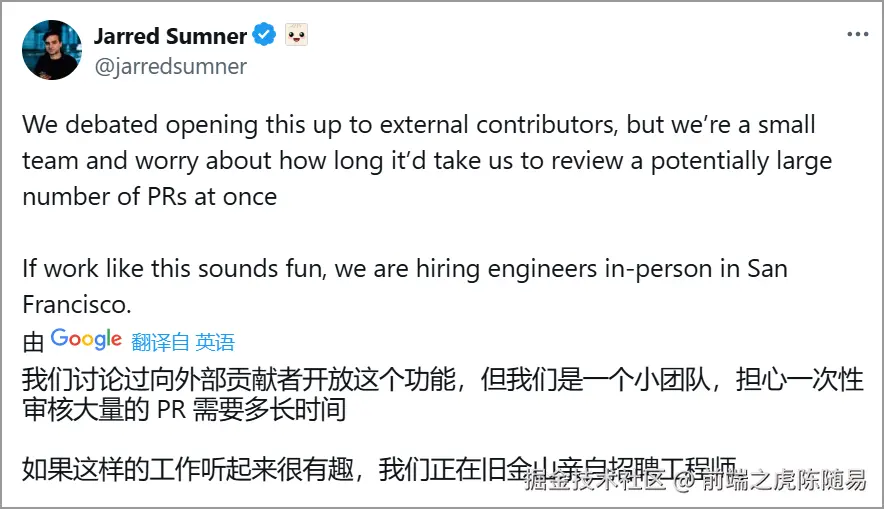Click the Bun emoji beside the name
Viewport: 884px width, 509px height.
pyautogui.click(x=296, y=36)
